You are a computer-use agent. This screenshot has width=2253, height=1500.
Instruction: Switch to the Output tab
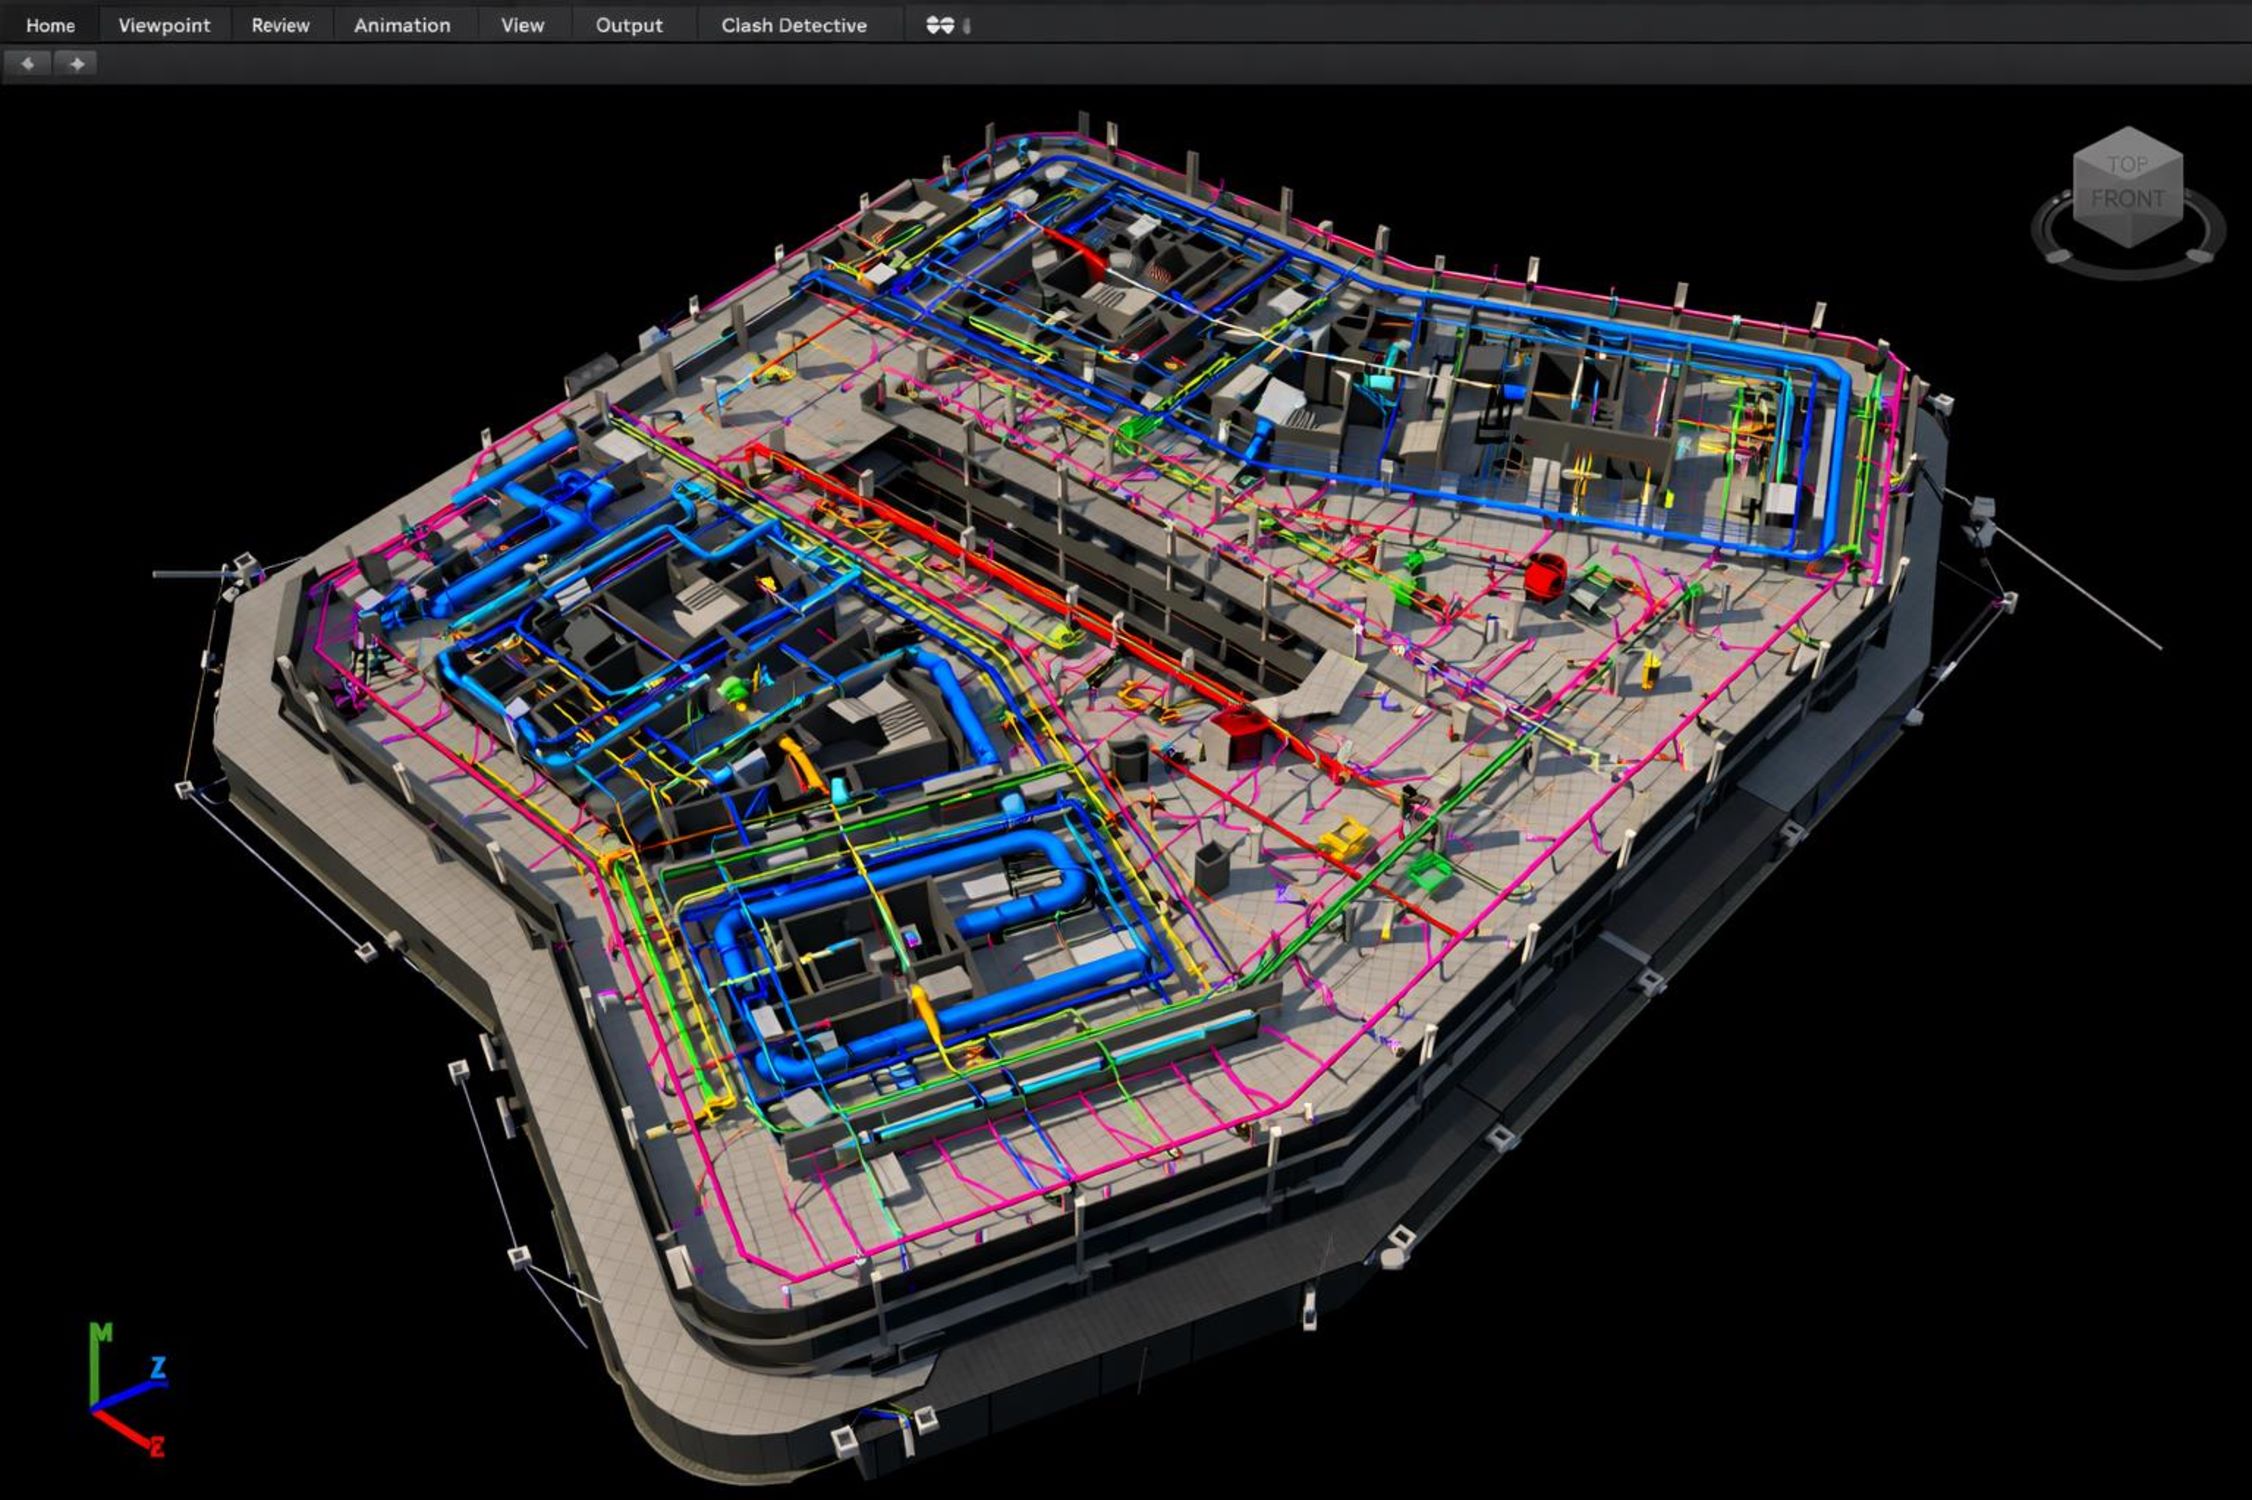click(x=629, y=25)
